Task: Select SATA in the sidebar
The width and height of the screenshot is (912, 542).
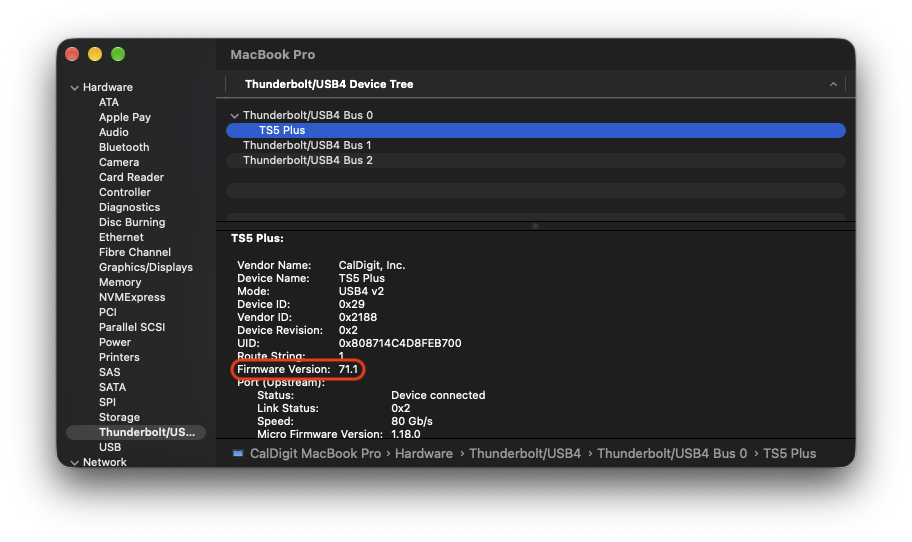Action: 112,387
